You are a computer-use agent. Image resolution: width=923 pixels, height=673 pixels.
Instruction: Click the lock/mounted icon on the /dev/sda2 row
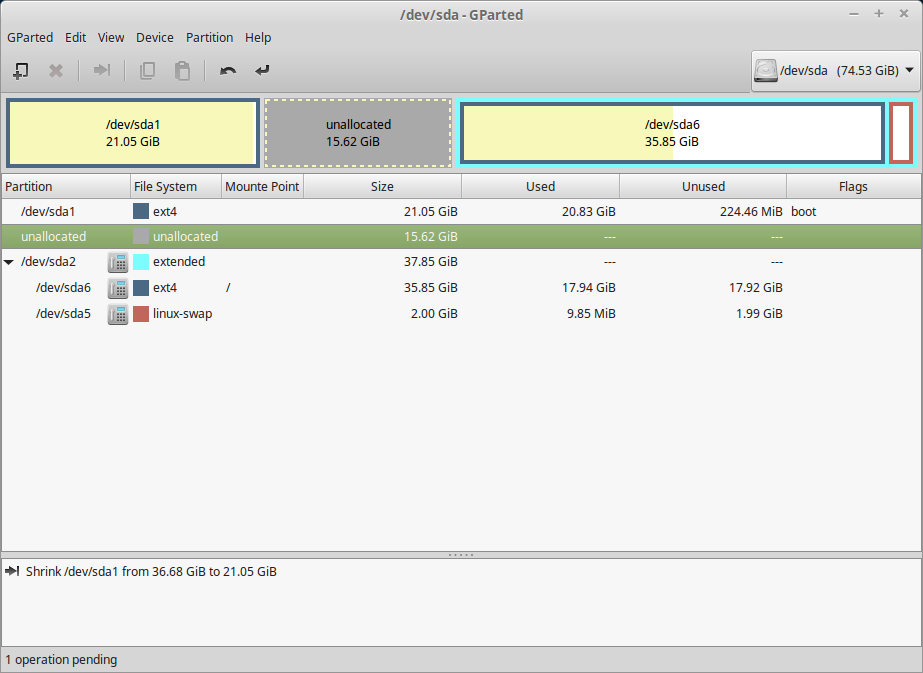click(118, 262)
